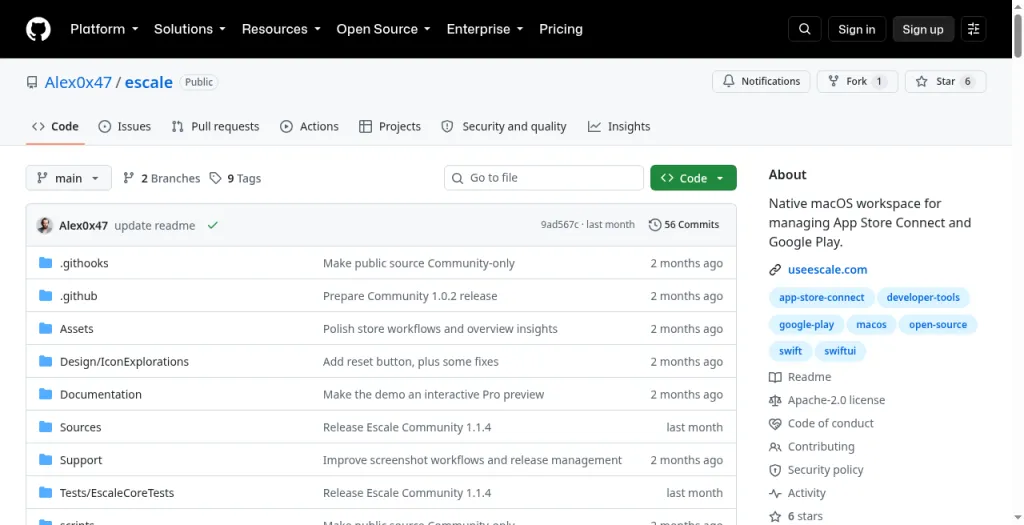Switch to the Projects tab
This screenshot has height=525, width=1024.
390,127
